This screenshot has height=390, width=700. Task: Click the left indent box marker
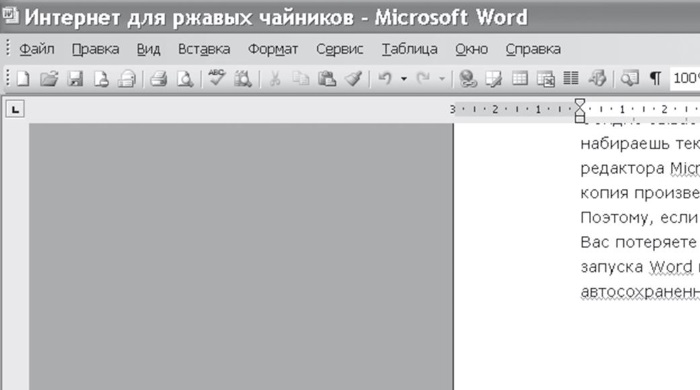coord(579,118)
